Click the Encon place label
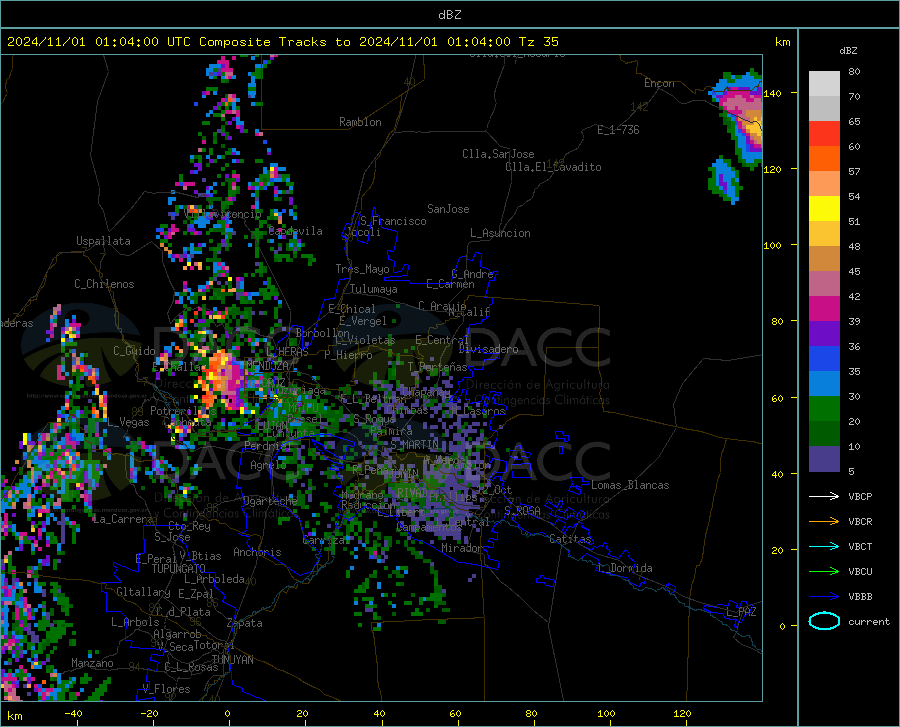 (659, 83)
